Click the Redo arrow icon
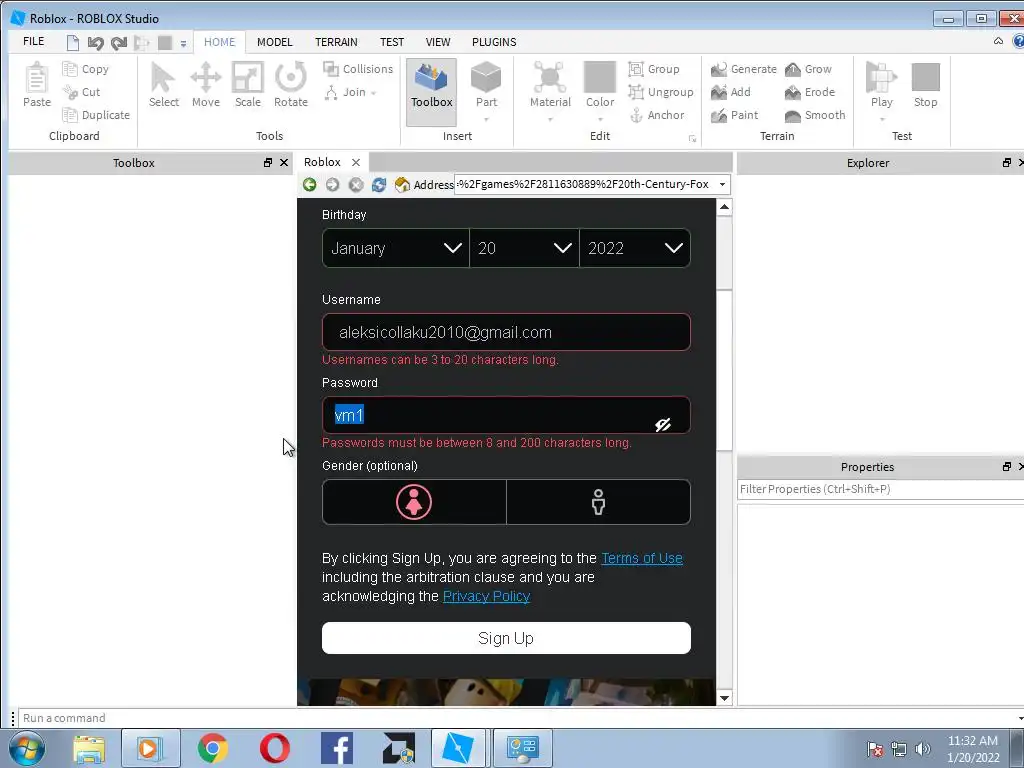1024x768 pixels. tap(118, 43)
